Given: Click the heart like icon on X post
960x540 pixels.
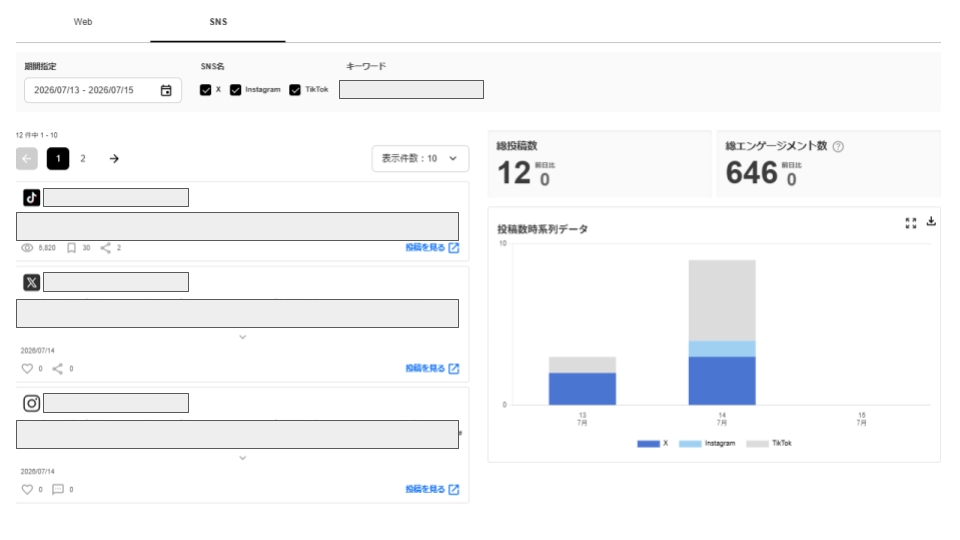Looking at the screenshot, I should pyautogui.click(x=27, y=369).
